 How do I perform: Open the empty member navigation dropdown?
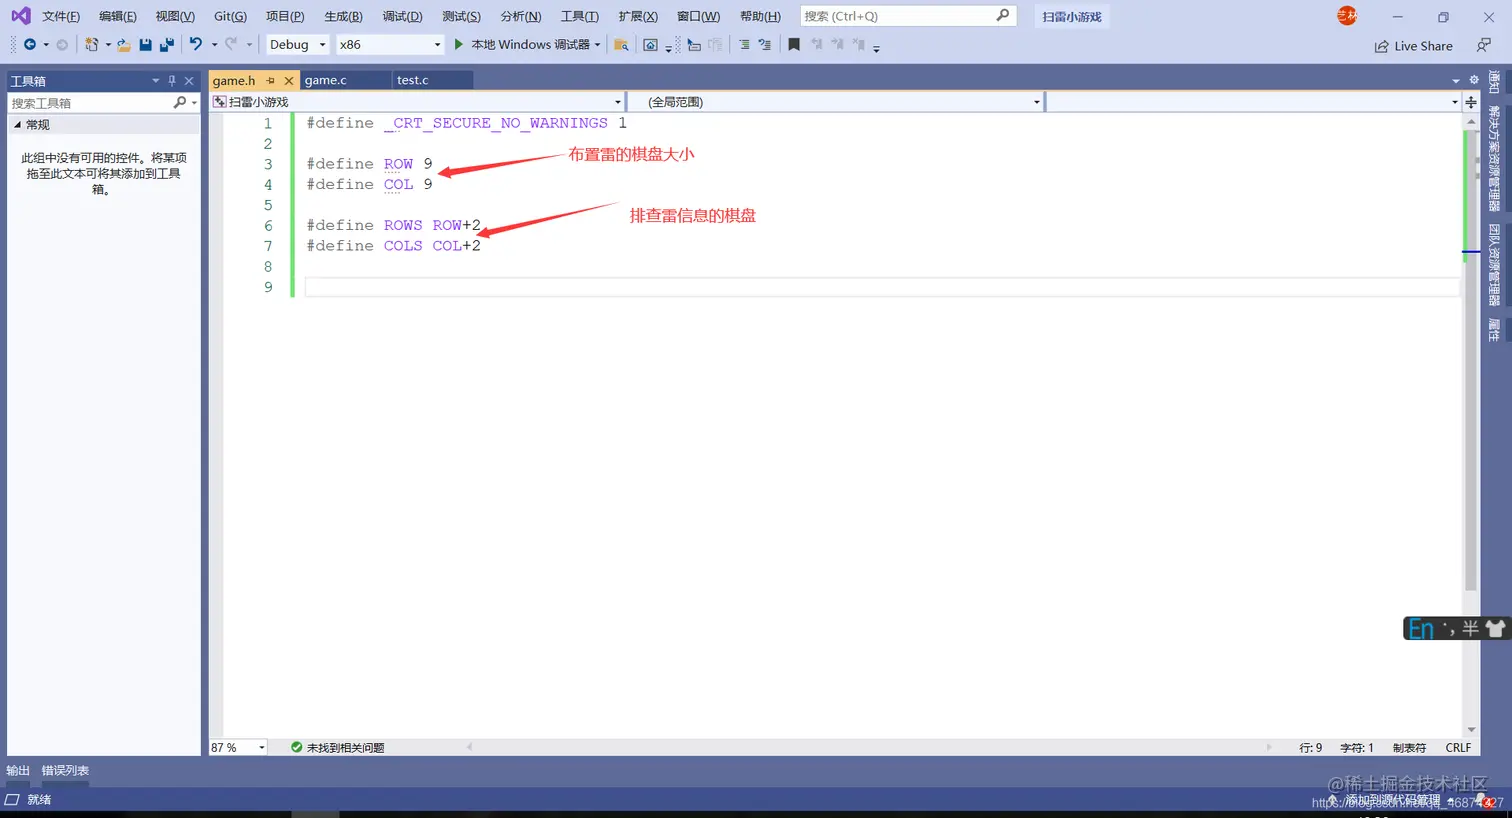point(1254,102)
